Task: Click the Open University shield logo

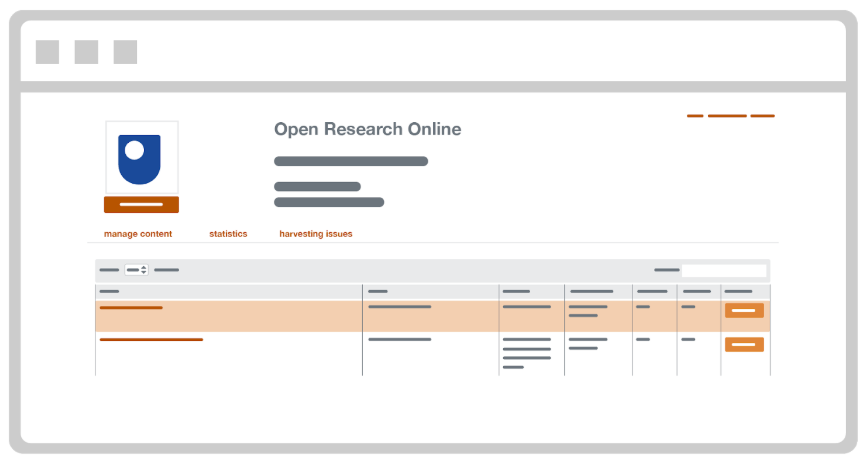Action: coord(141,159)
